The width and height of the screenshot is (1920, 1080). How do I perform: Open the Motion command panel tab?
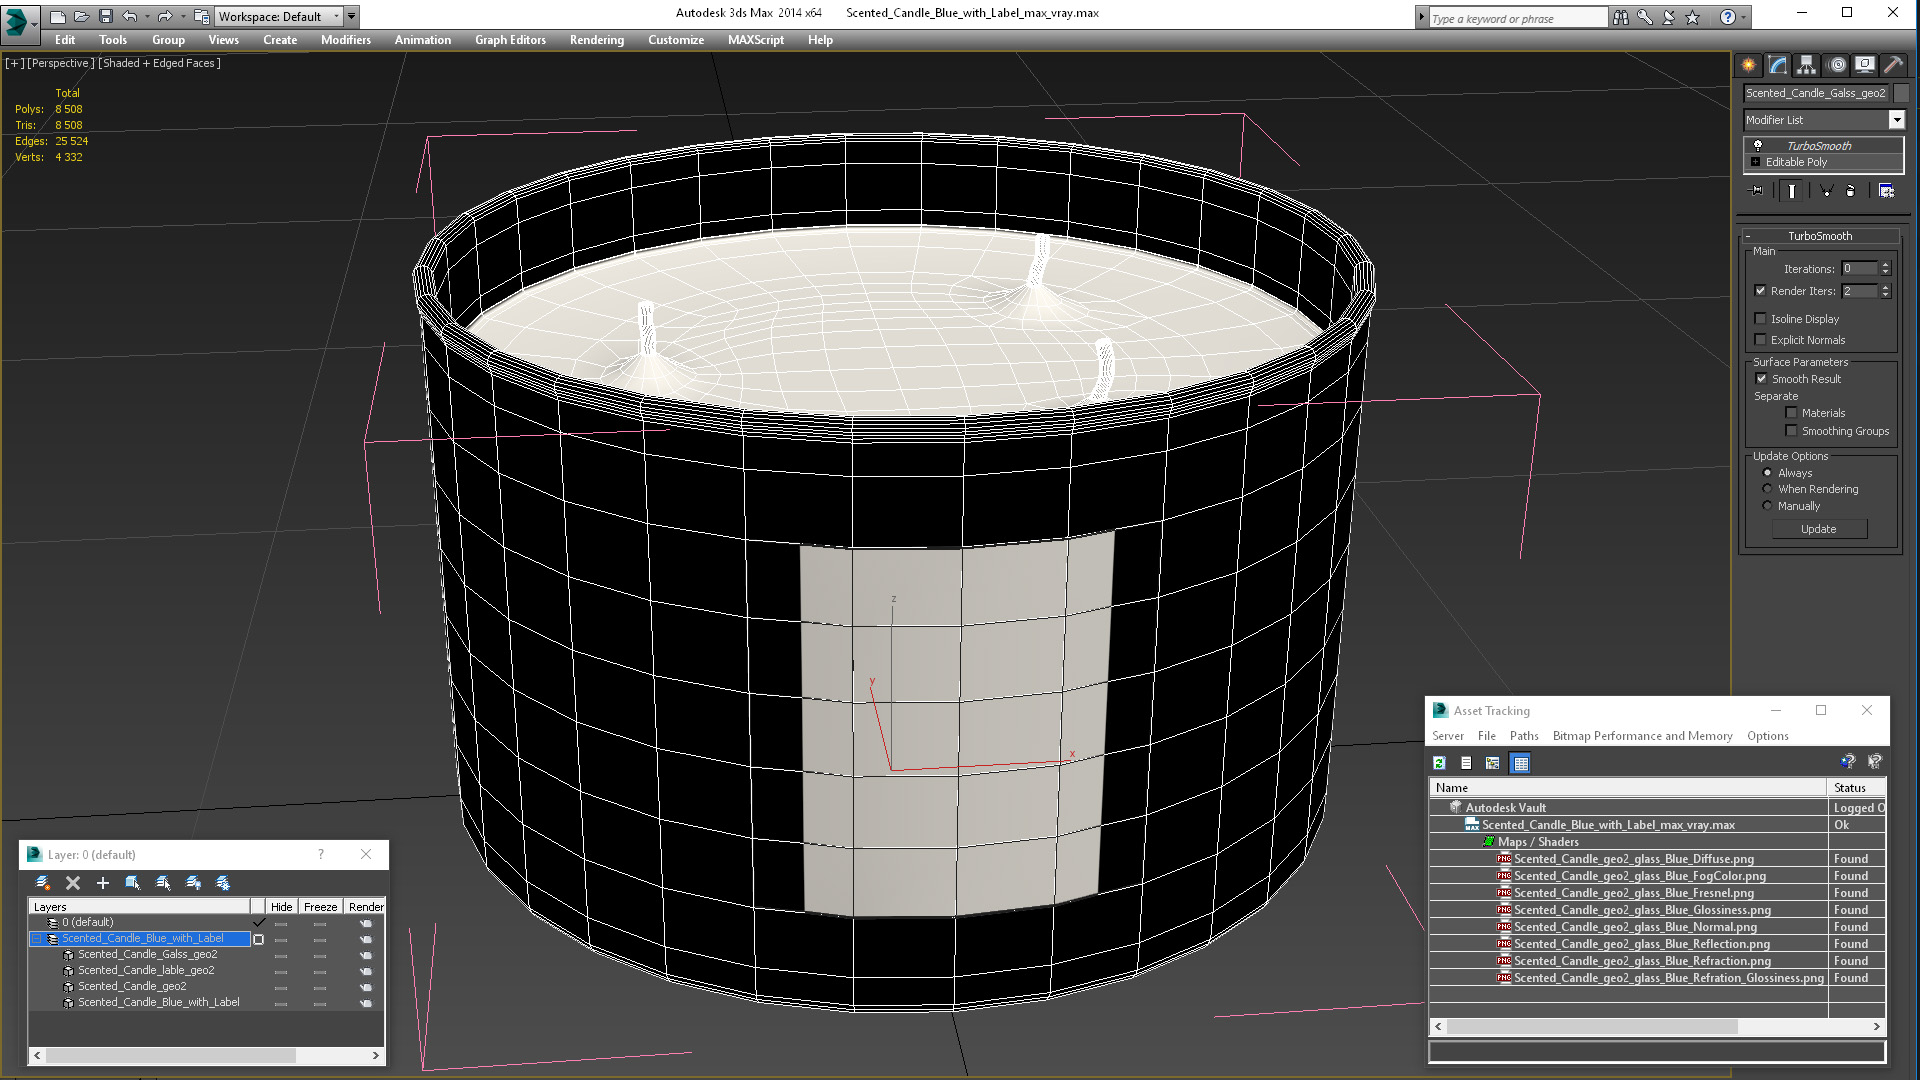click(1836, 65)
